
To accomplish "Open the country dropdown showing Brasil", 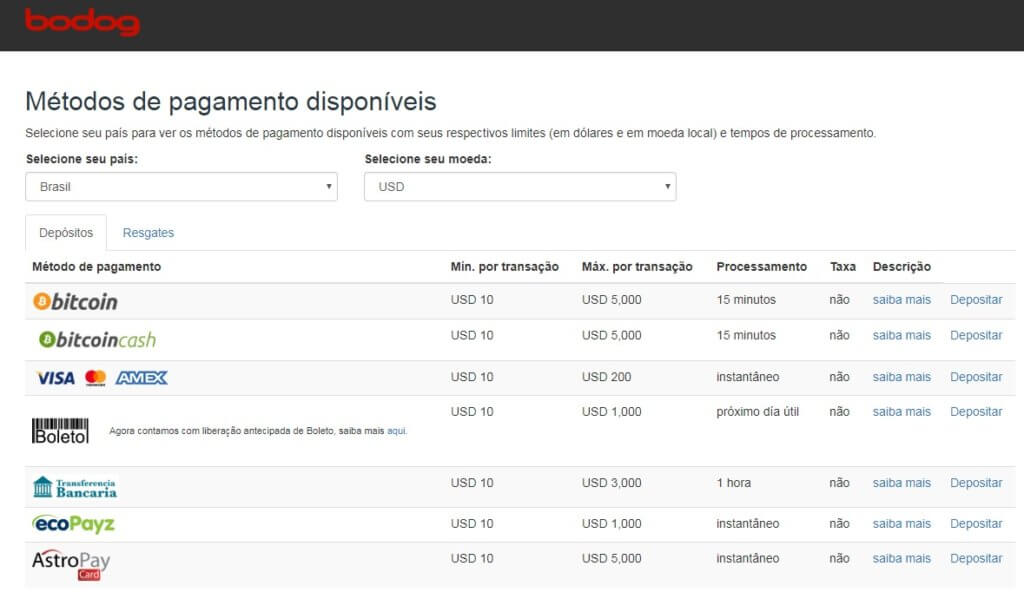I will [182, 187].
